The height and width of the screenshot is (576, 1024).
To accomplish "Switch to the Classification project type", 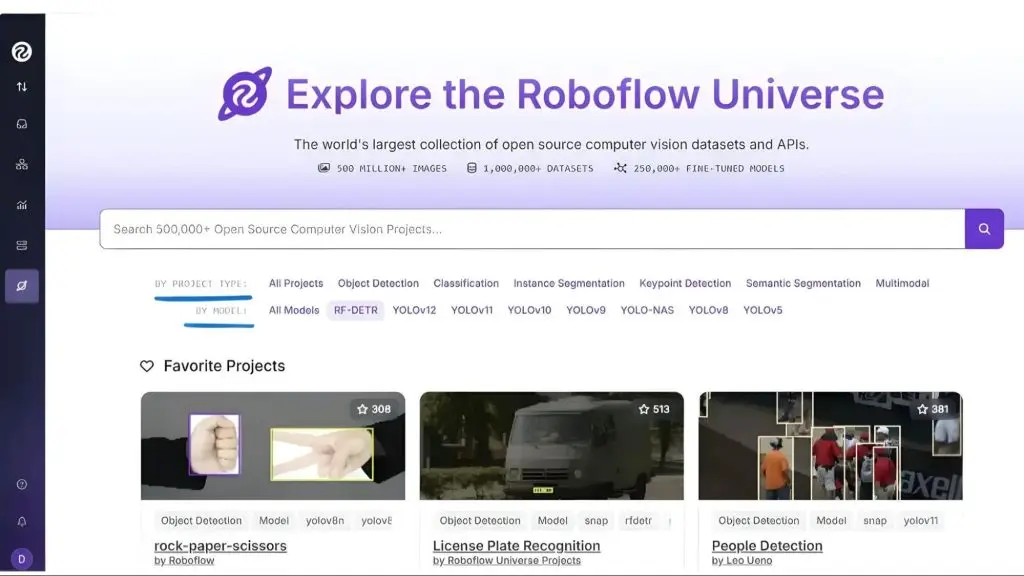I will click(x=466, y=283).
